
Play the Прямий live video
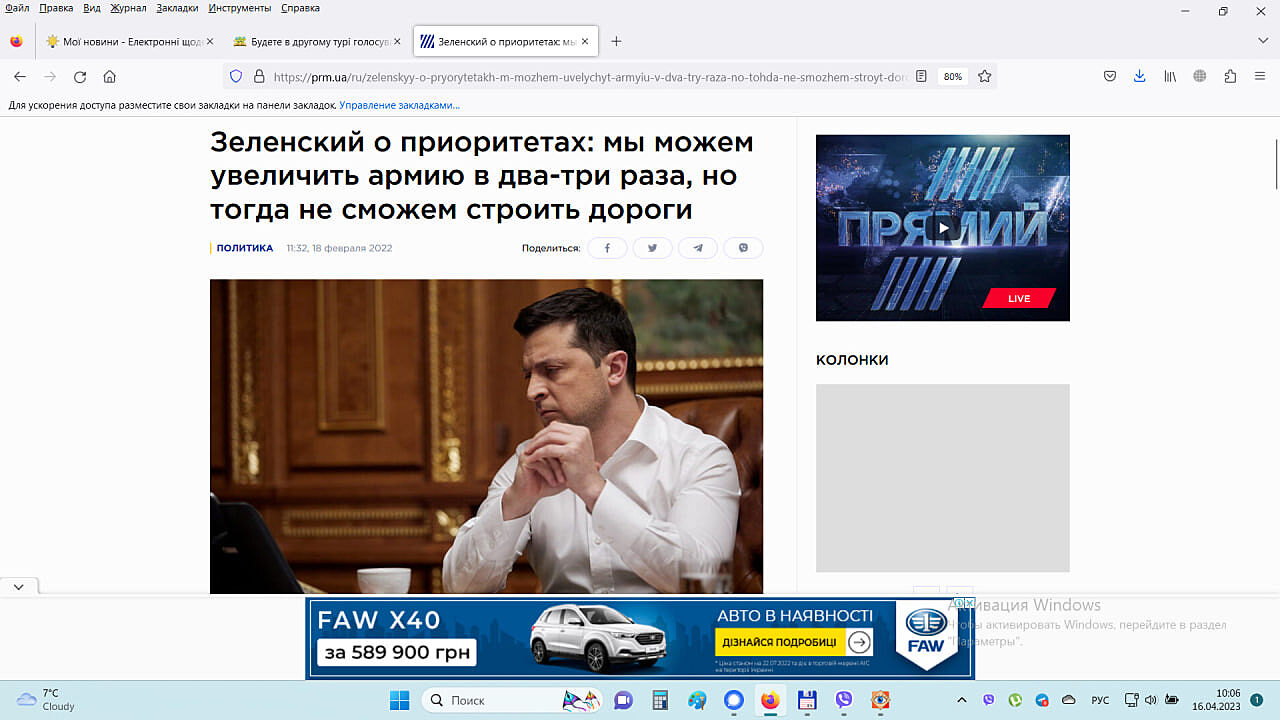pos(942,228)
